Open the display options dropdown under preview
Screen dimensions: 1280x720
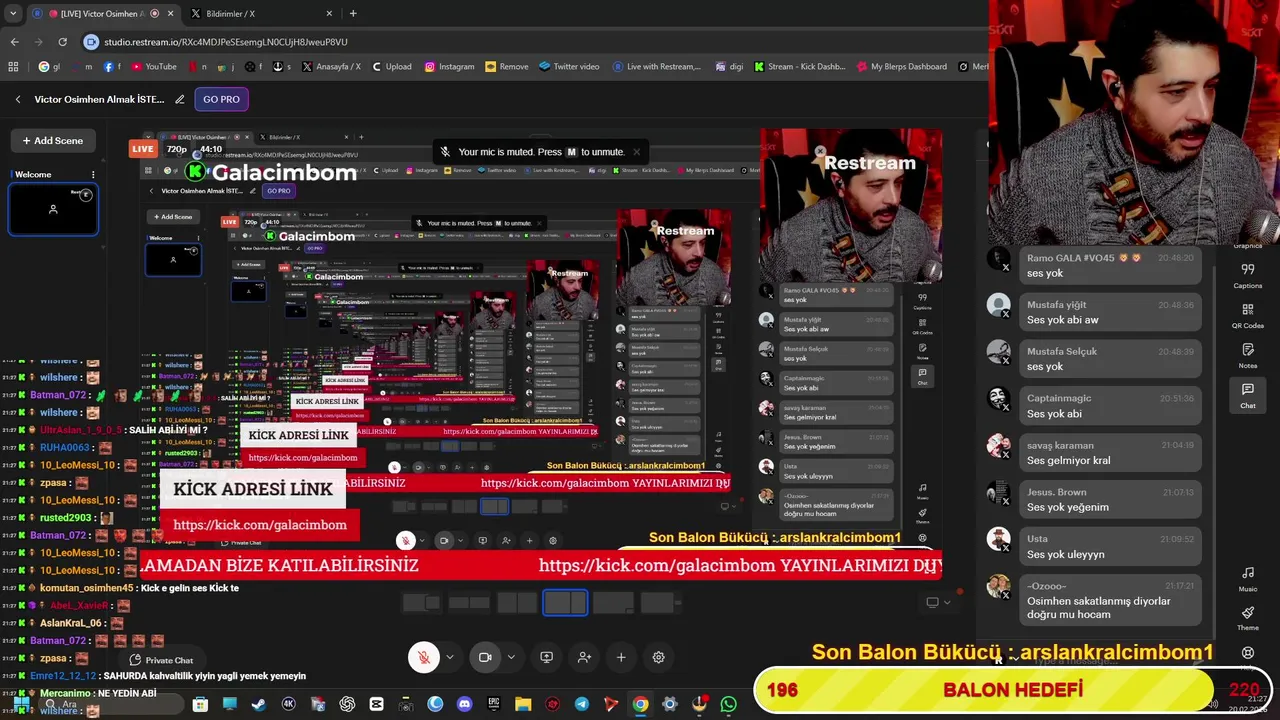point(938,602)
